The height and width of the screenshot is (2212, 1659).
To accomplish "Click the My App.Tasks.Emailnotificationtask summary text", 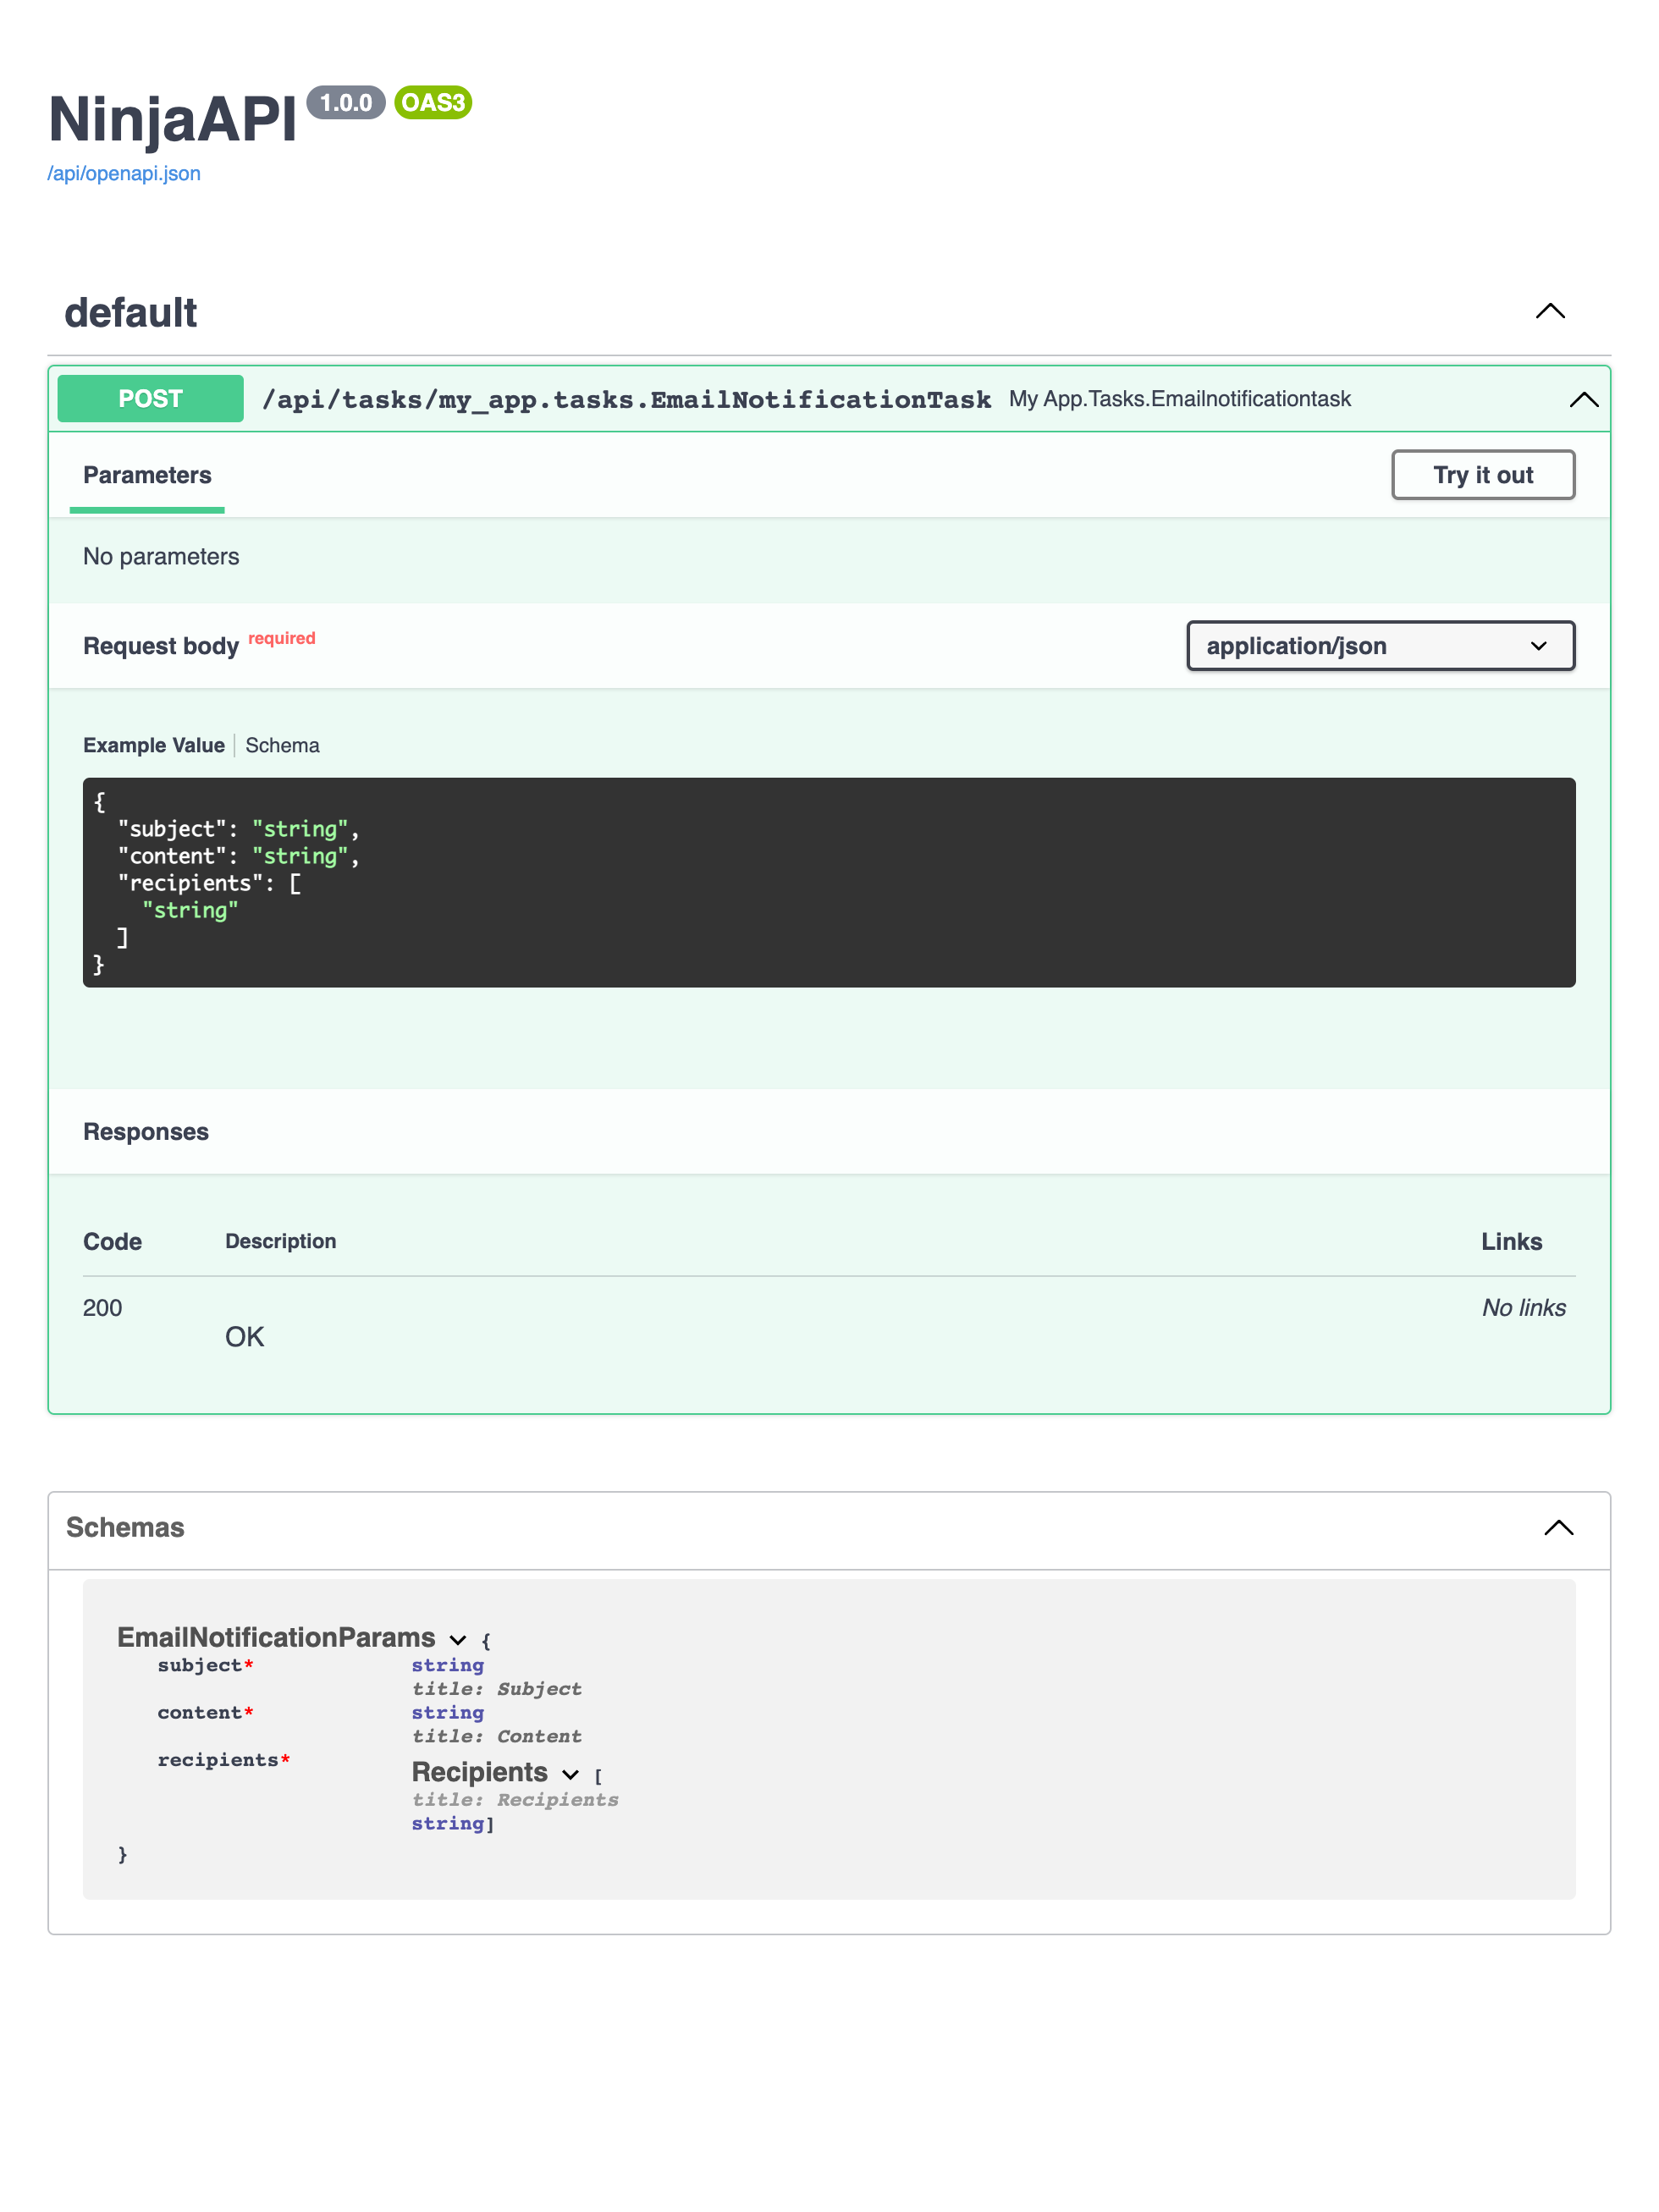I will (1179, 398).
